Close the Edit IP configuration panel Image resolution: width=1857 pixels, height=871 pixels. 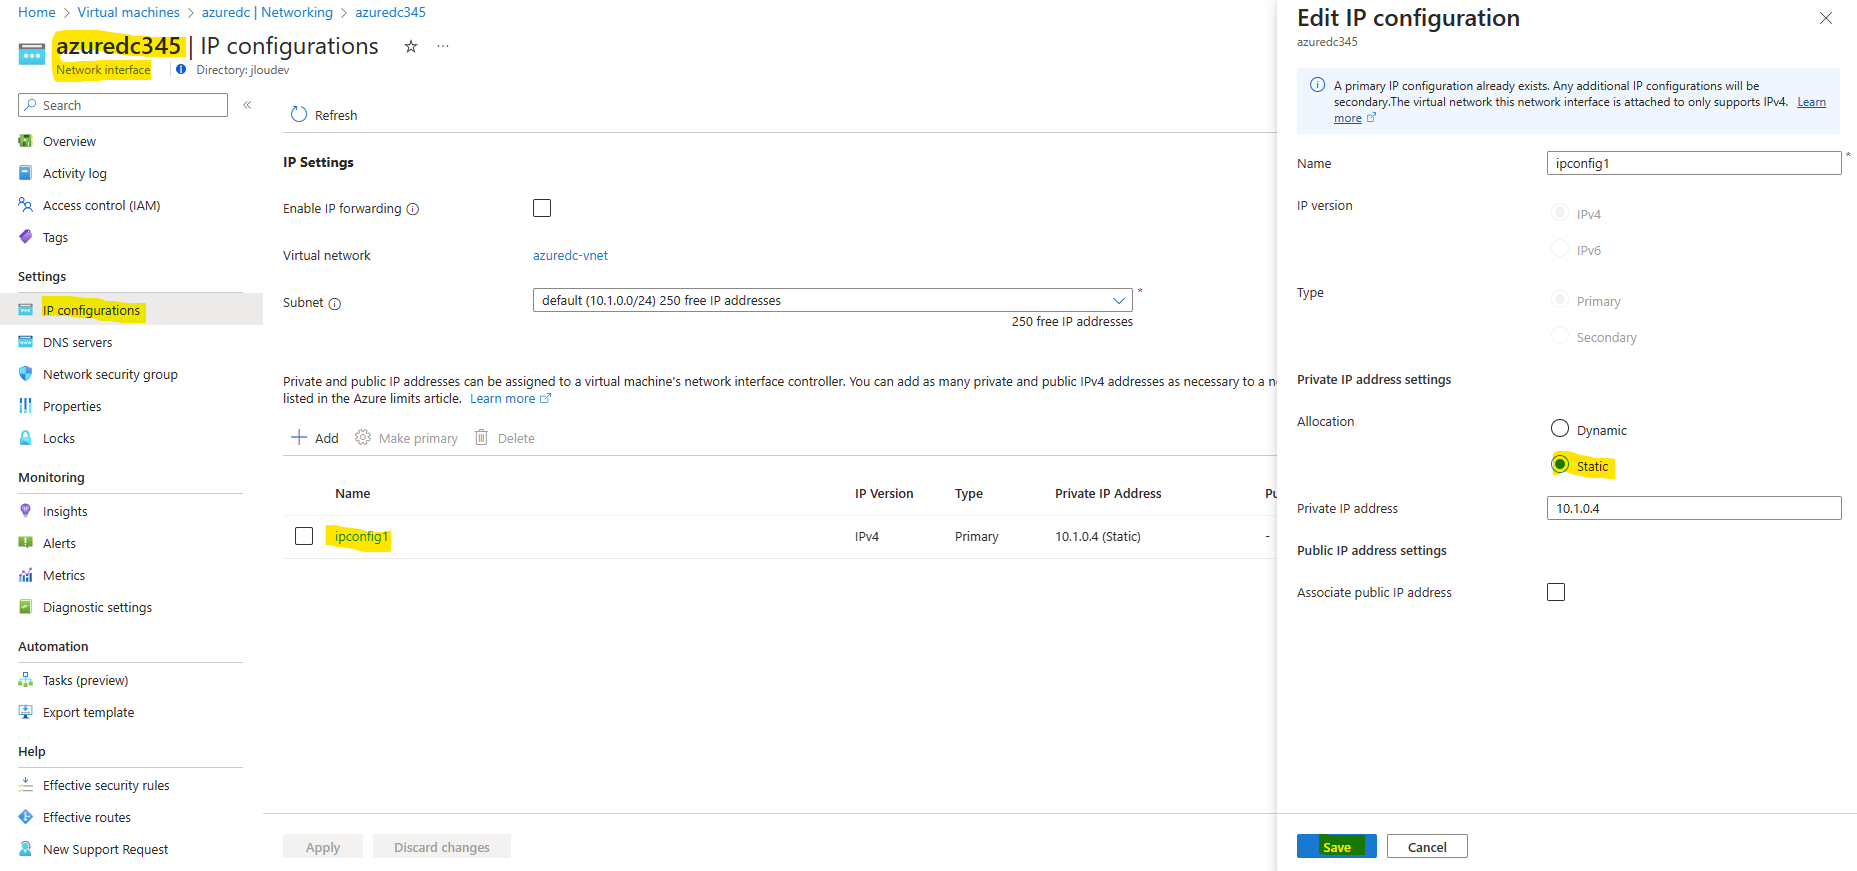tap(1826, 18)
